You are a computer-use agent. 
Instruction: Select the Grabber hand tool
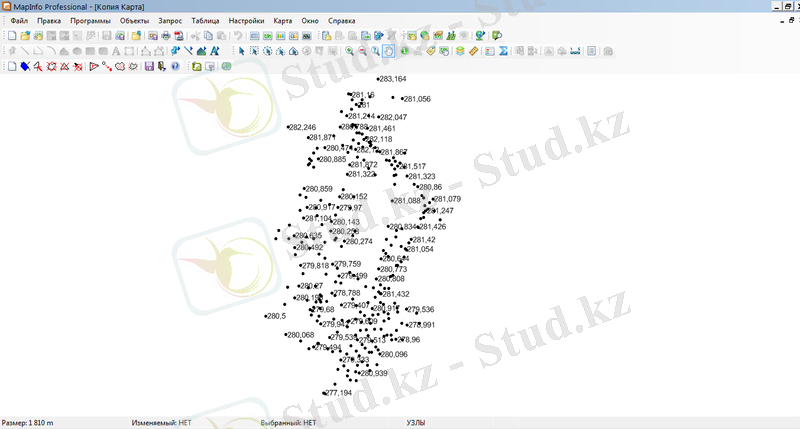coord(389,51)
